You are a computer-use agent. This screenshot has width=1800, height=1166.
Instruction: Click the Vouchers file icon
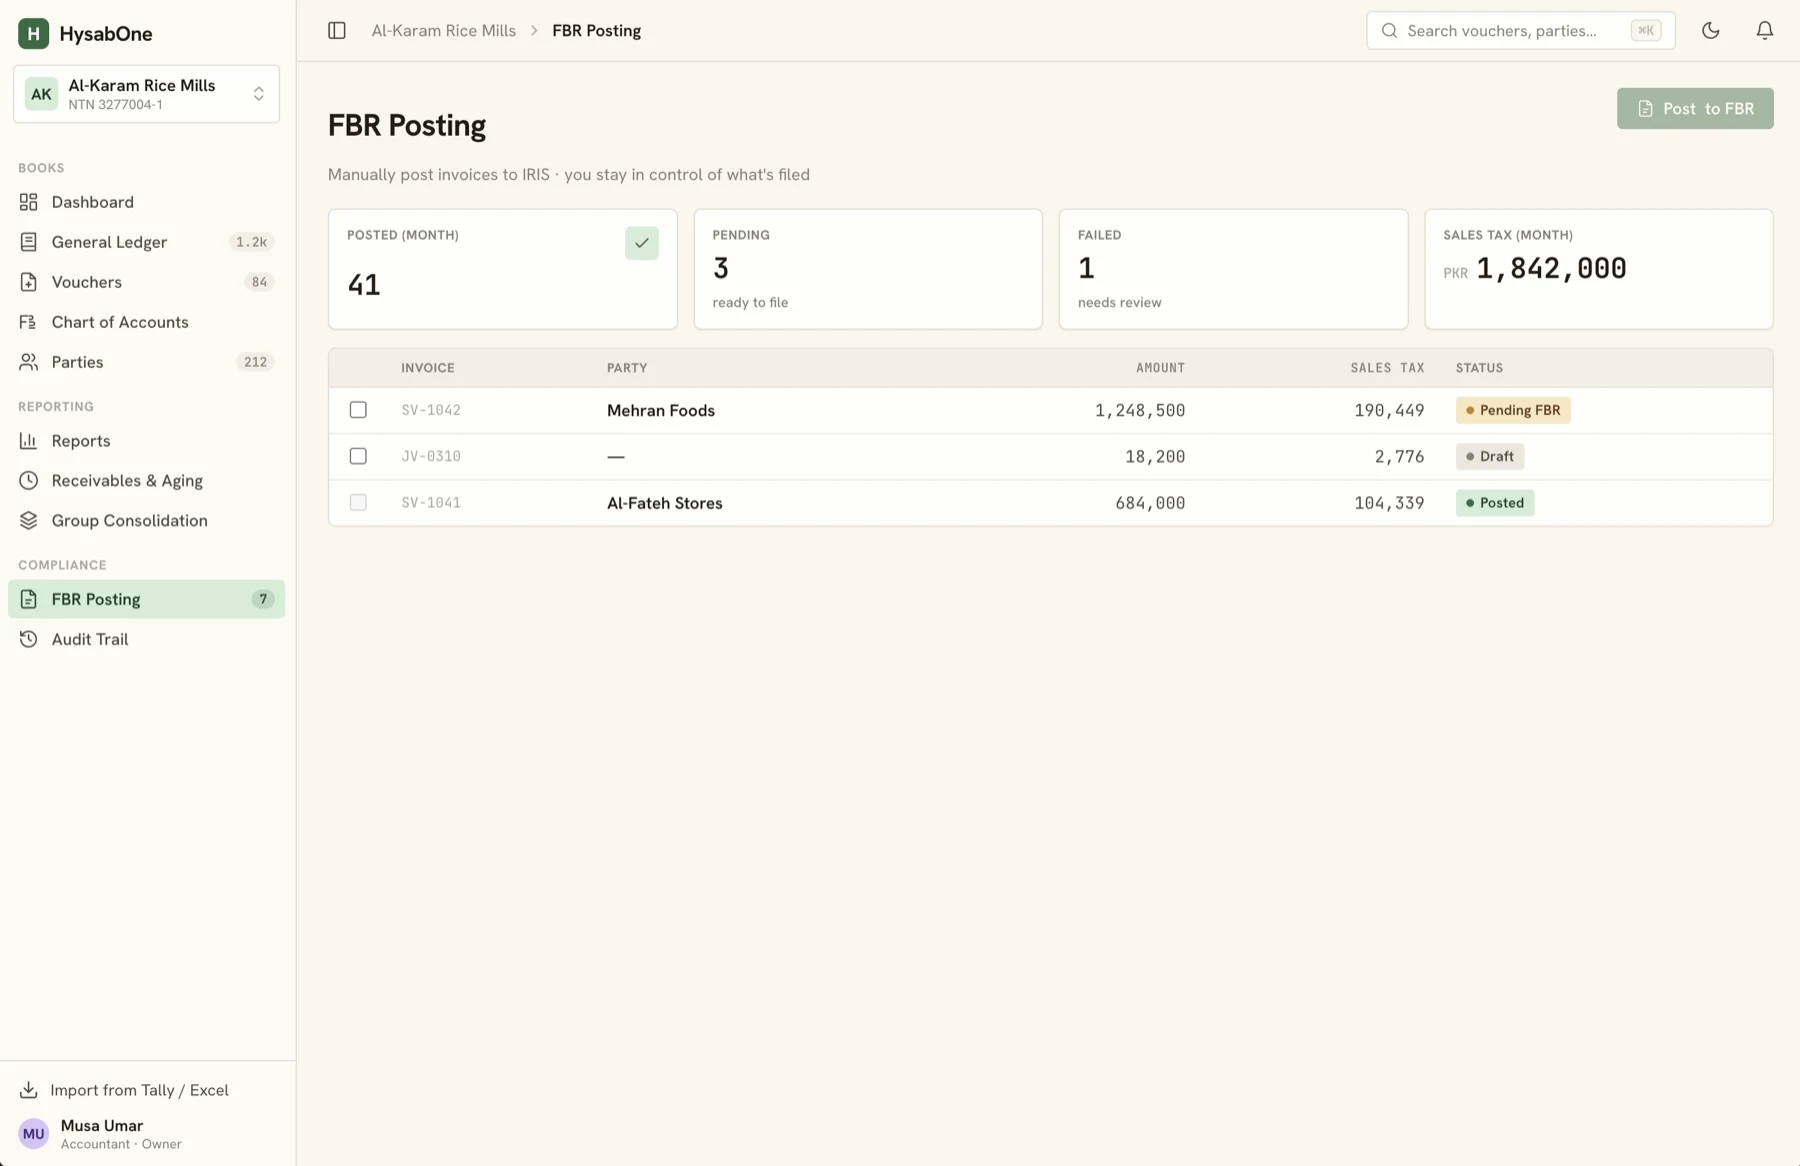point(29,282)
